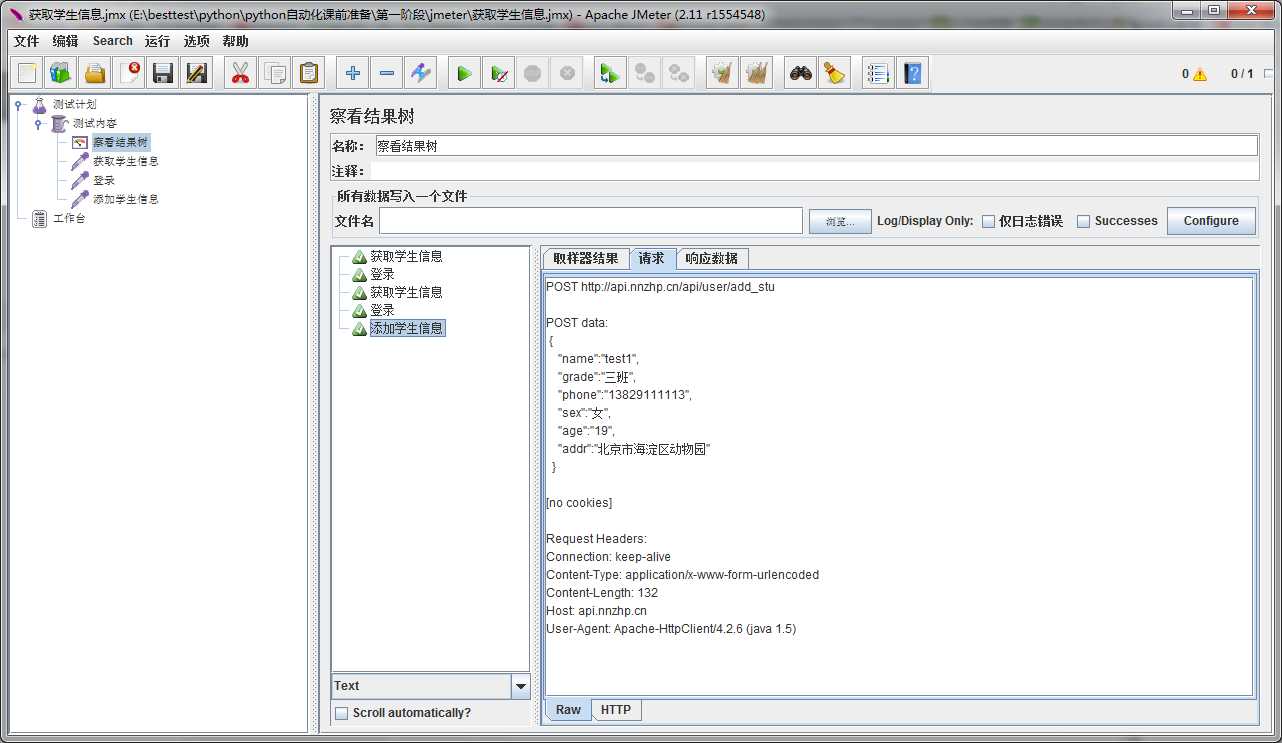Switch to the HTTP bottom tab

(x=616, y=710)
